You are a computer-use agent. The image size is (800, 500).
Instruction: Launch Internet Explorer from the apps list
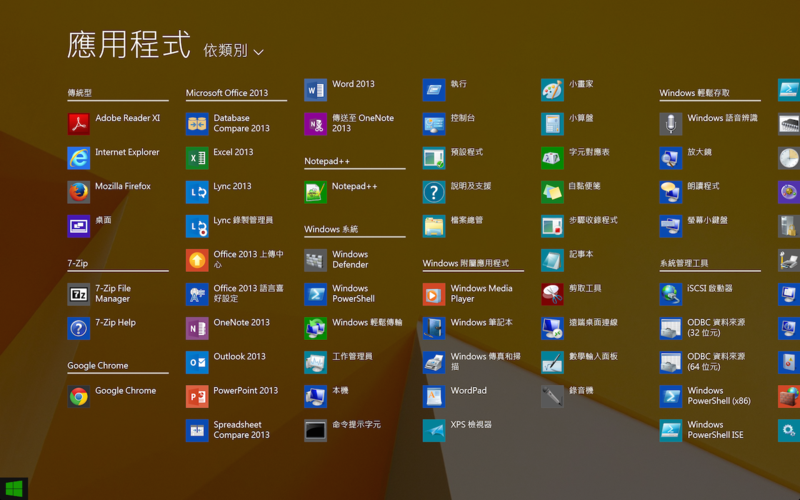pos(79,158)
